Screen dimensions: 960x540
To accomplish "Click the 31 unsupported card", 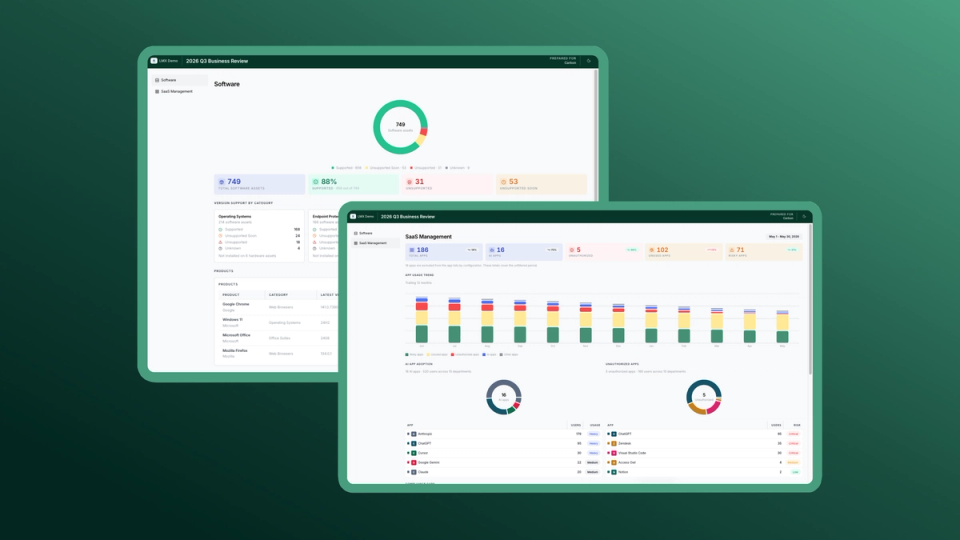I will 448,184.
